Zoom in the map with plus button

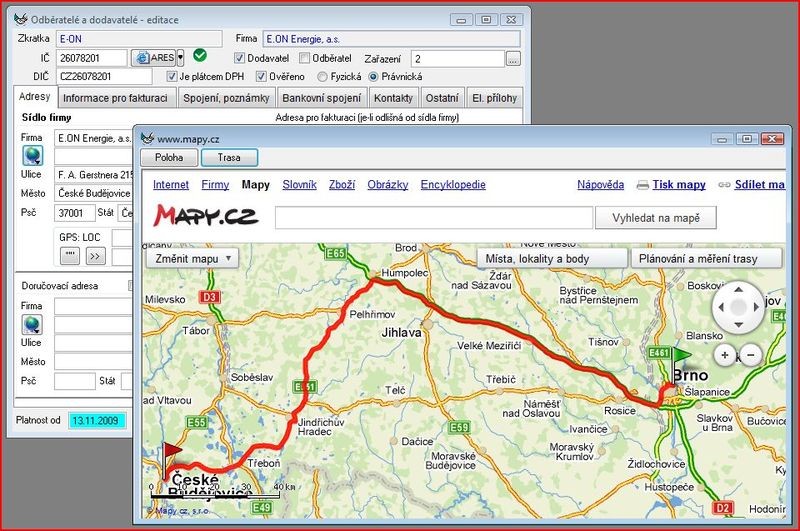pyautogui.click(x=724, y=355)
